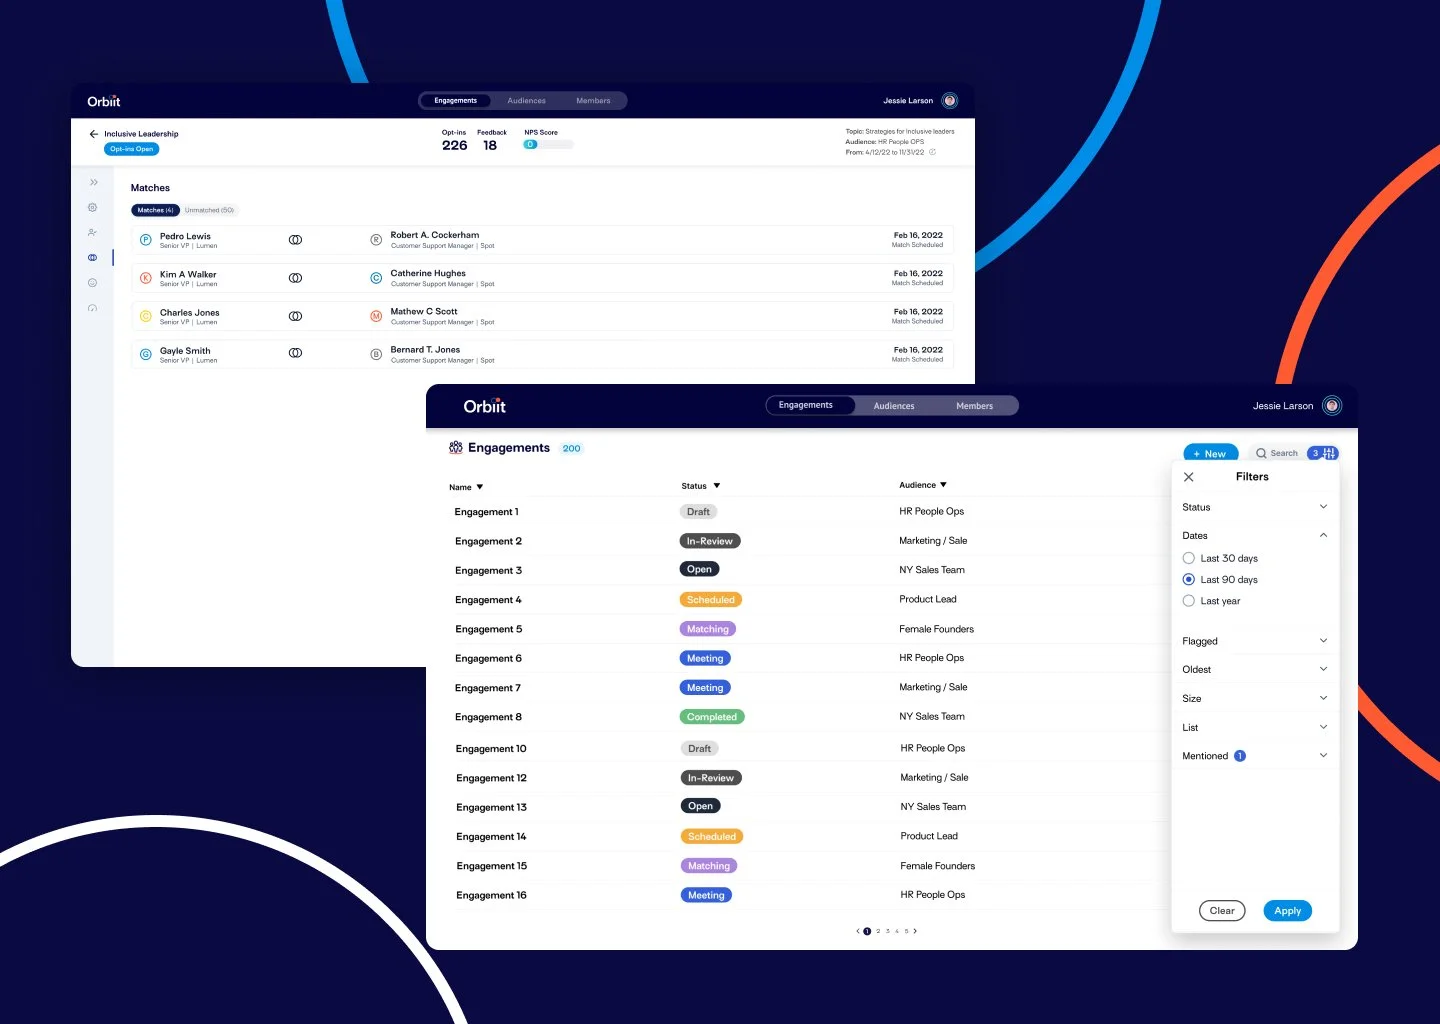Expand the Size filter section
This screenshot has width=1440, height=1024.
[x=1323, y=698]
